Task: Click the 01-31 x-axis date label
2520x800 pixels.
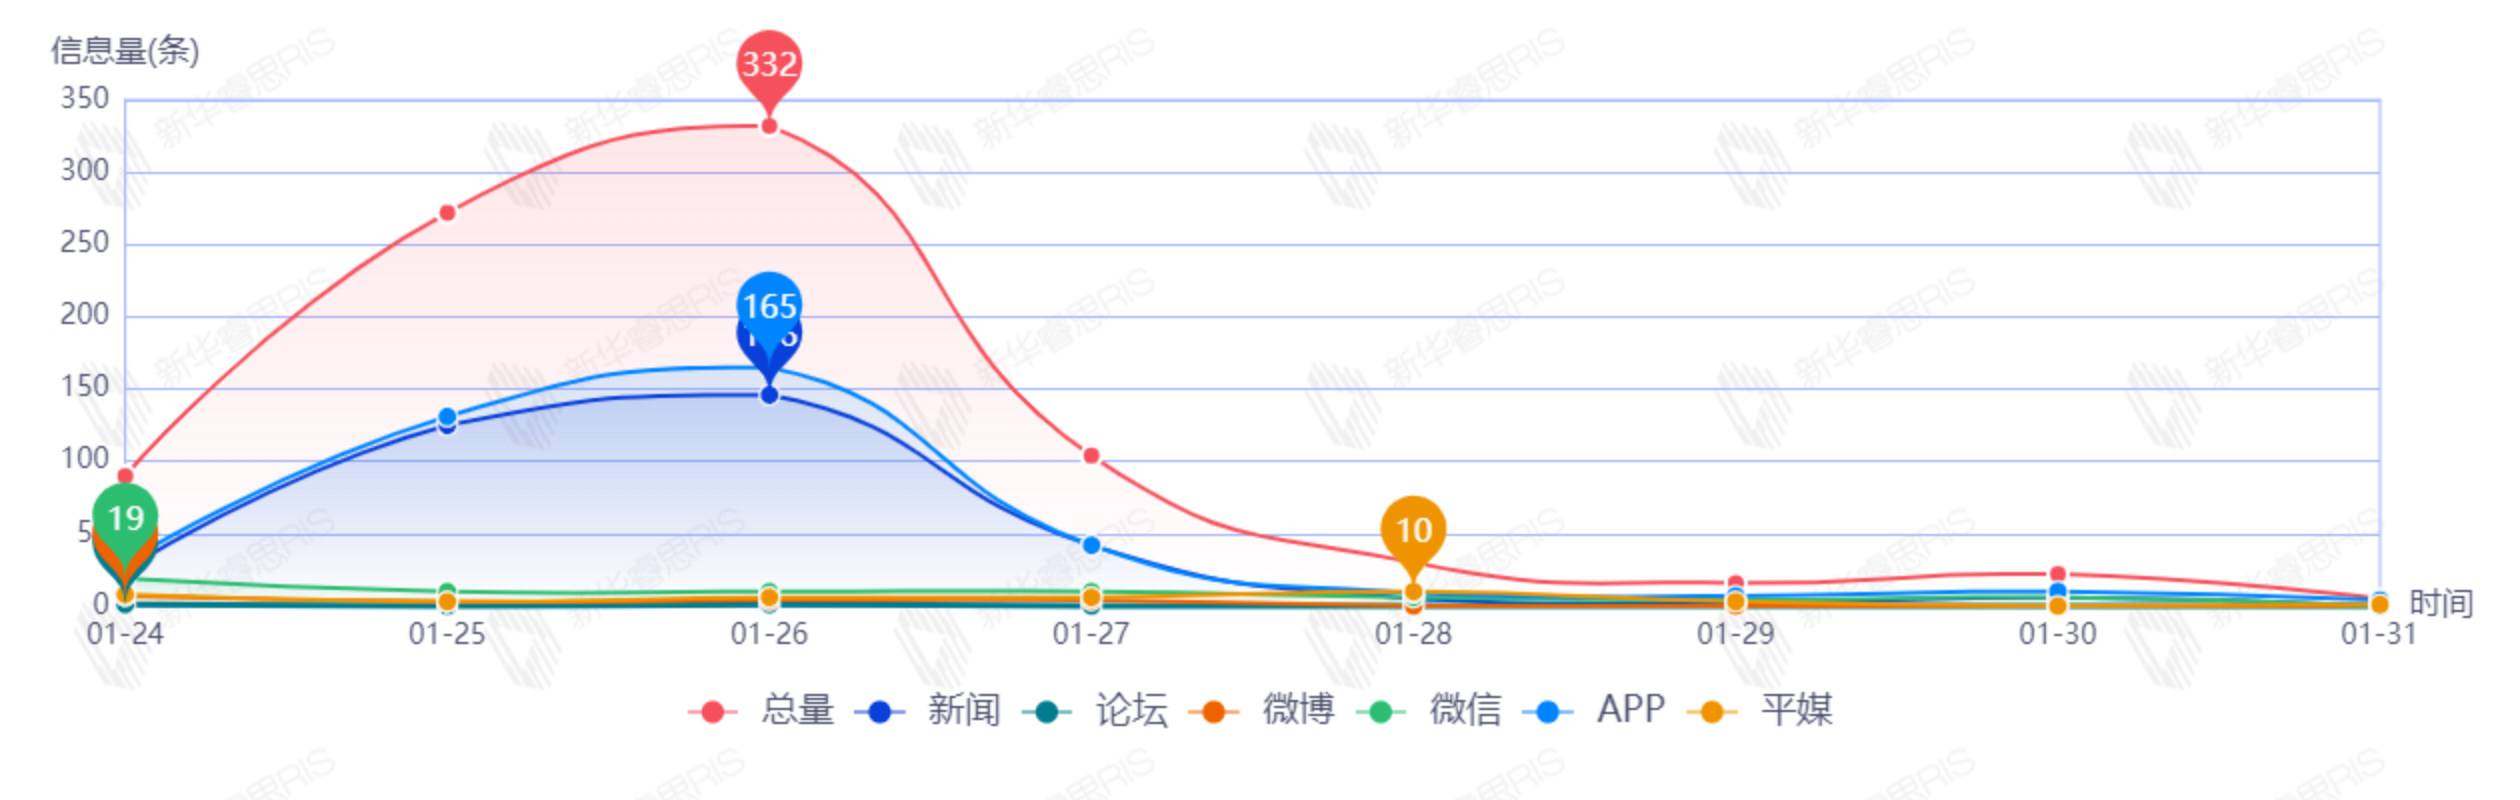Action: (2378, 634)
